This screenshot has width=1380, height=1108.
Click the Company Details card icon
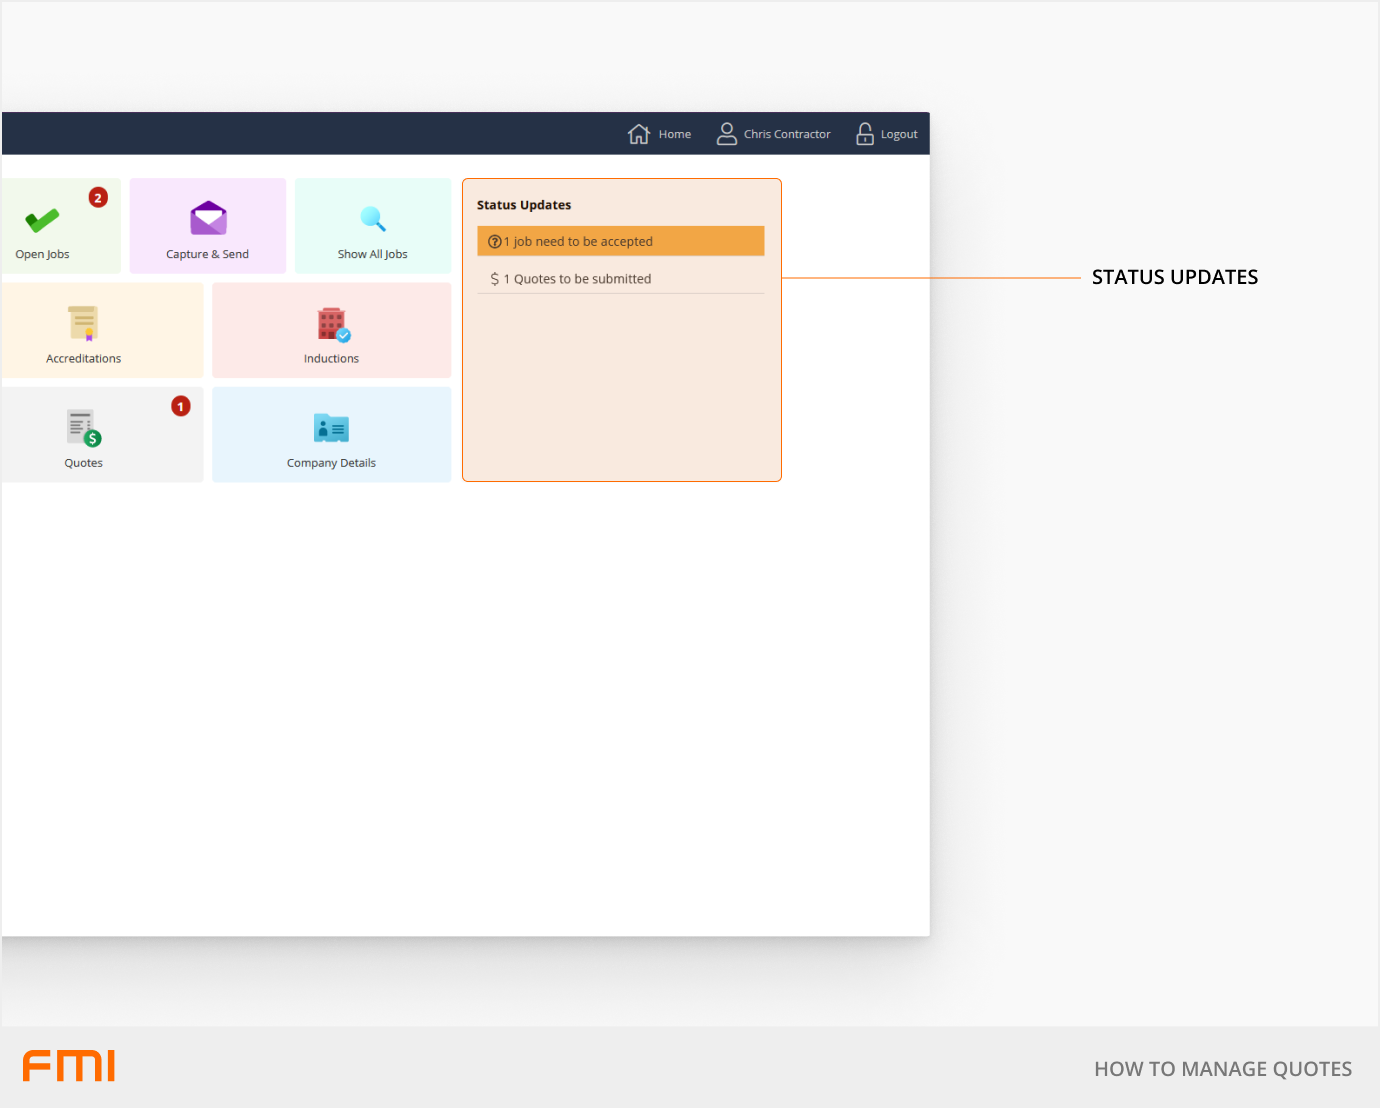pyautogui.click(x=331, y=428)
